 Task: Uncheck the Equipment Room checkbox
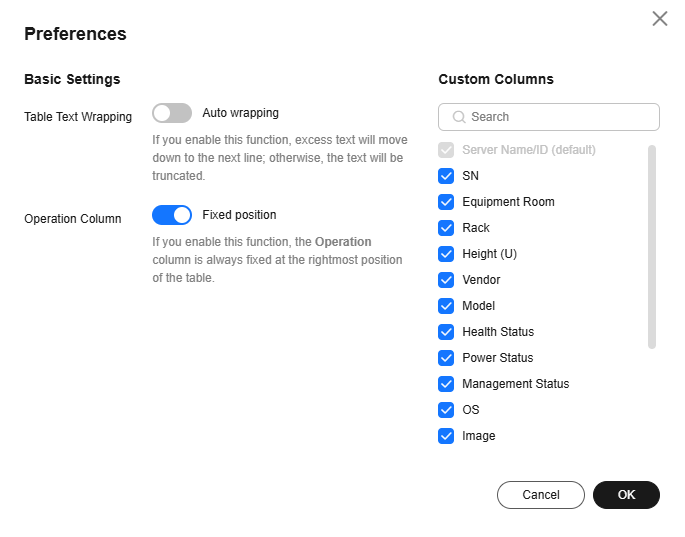(x=446, y=202)
